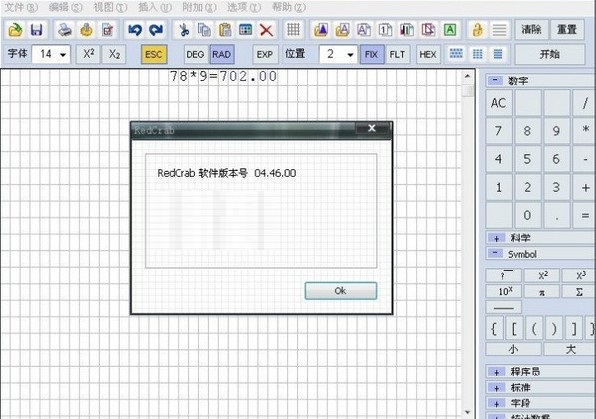The width and height of the screenshot is (596, 419).
Task: Click the π symbol key
Action: 542,292
